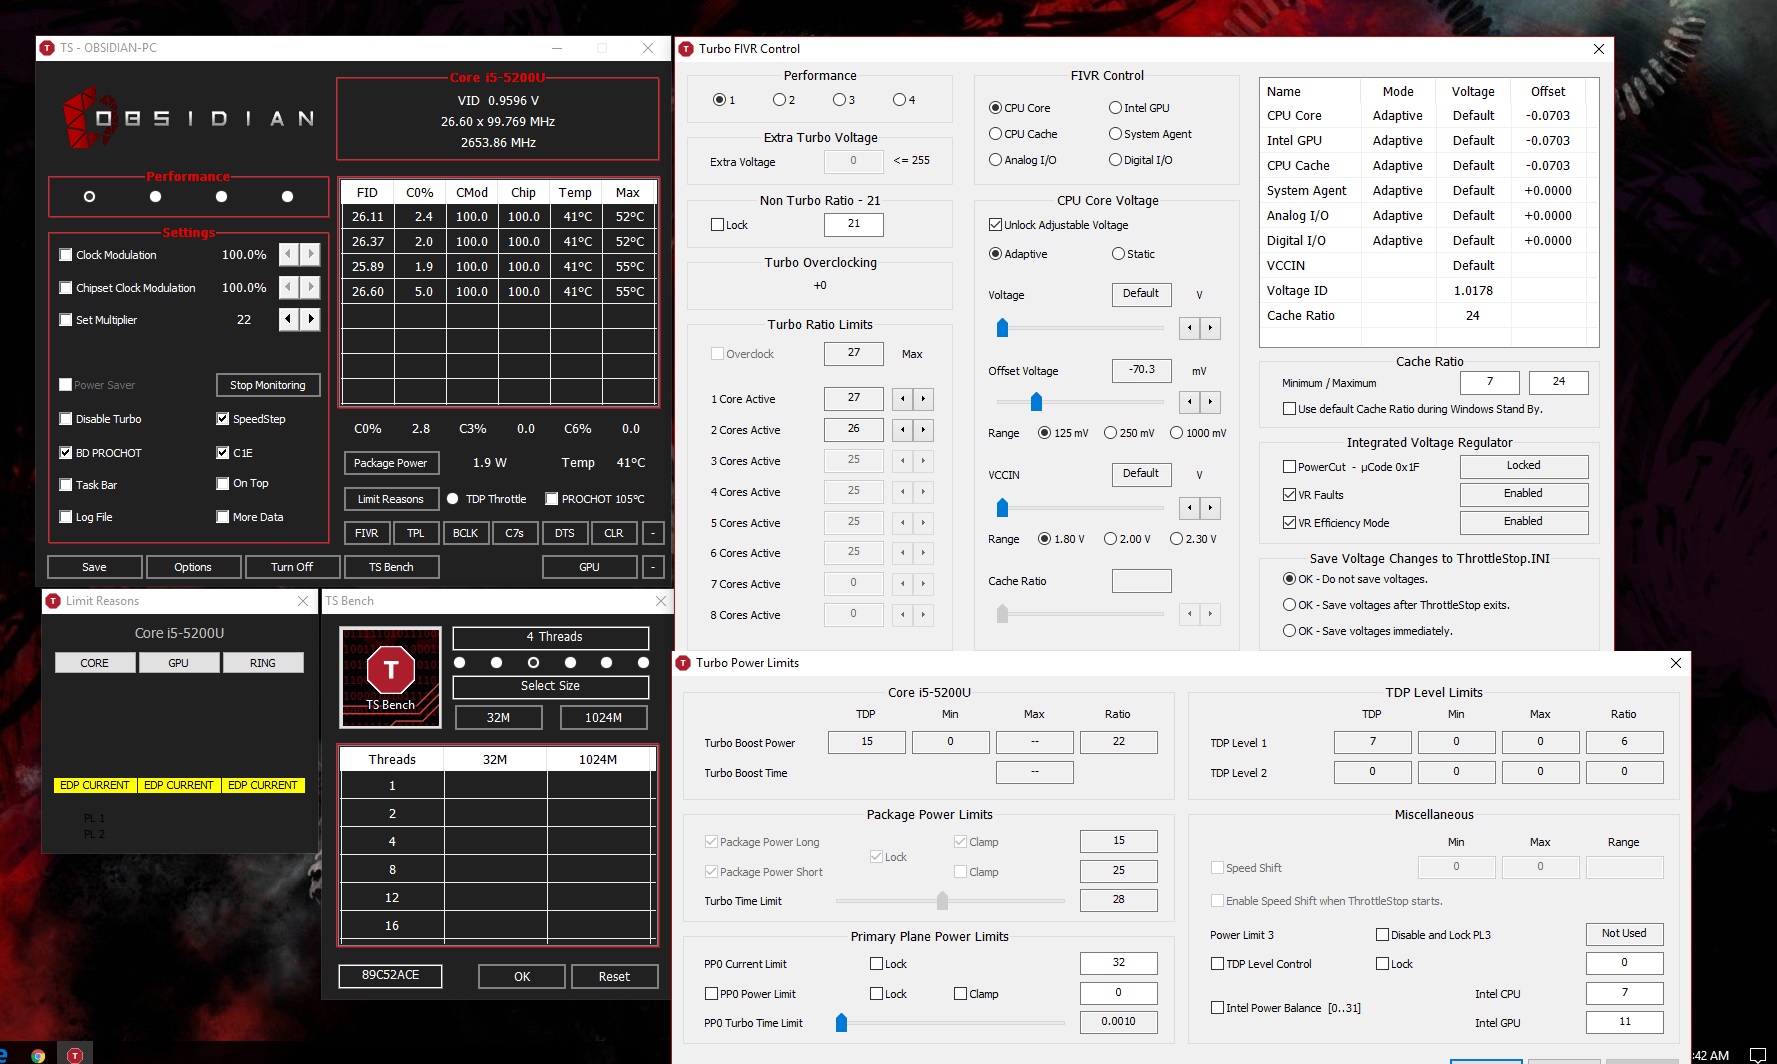
Task: Click the DTS button
Action: [565, 533]
